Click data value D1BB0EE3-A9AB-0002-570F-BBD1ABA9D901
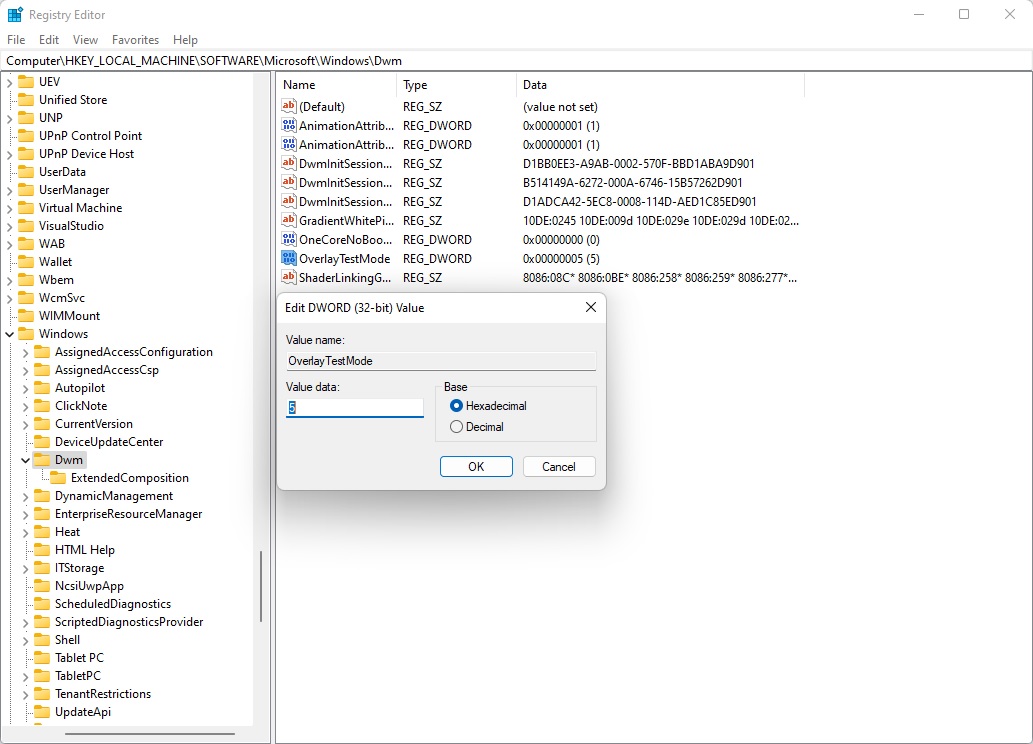The height and width of the screenshot is (744, 1033). [x=638, y=163]
